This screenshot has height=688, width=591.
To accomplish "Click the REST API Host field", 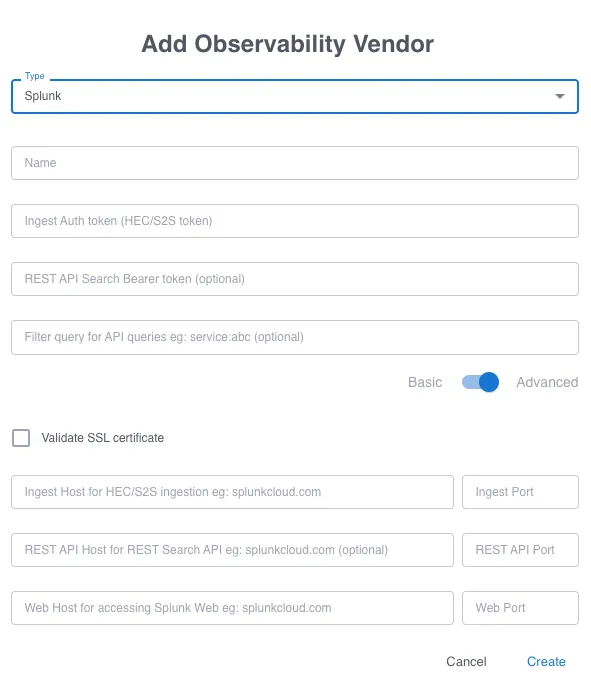I will (232, 550).
